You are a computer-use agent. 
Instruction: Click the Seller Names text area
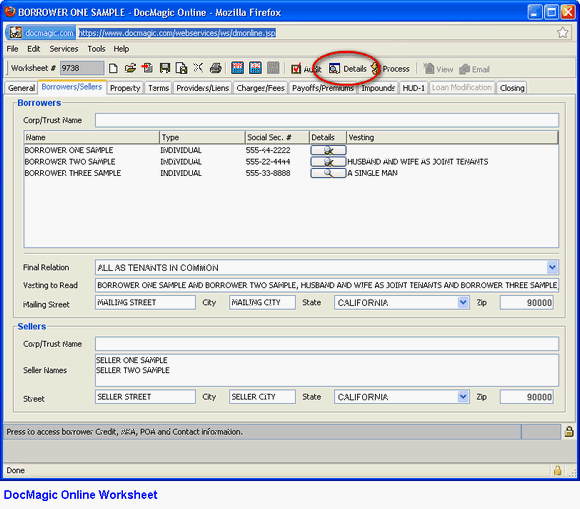click(x=327, y=370)
